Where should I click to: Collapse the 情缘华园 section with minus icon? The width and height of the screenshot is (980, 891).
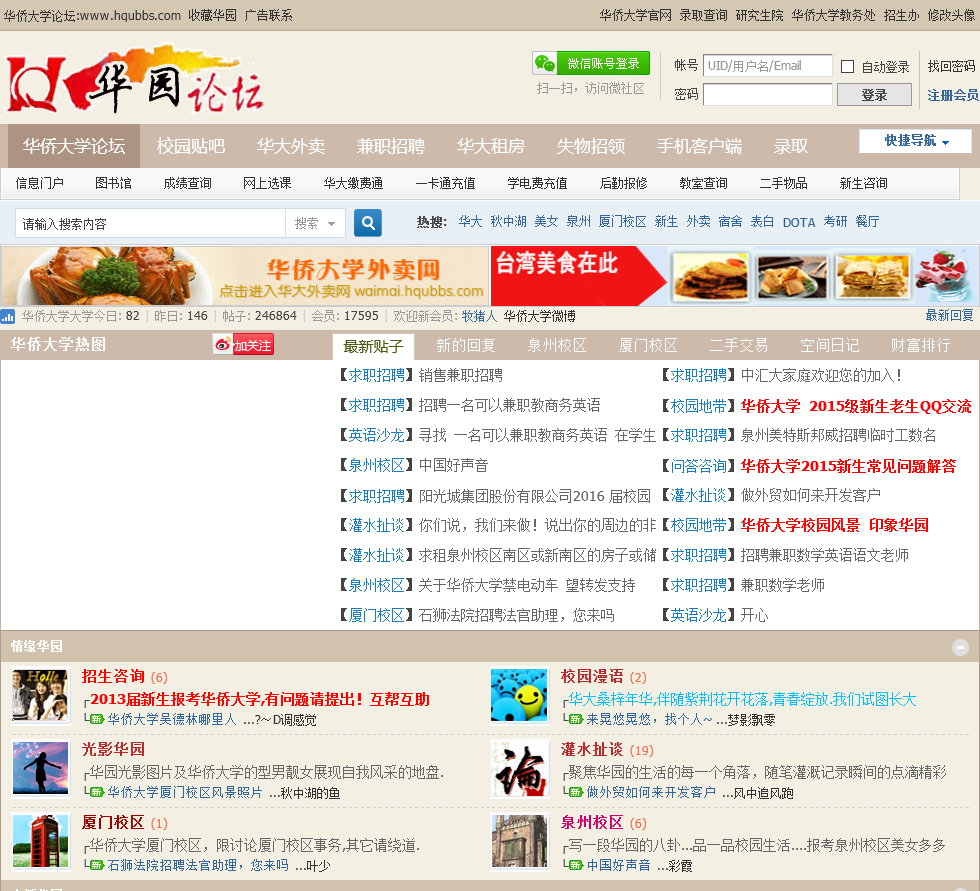[960, 647]
